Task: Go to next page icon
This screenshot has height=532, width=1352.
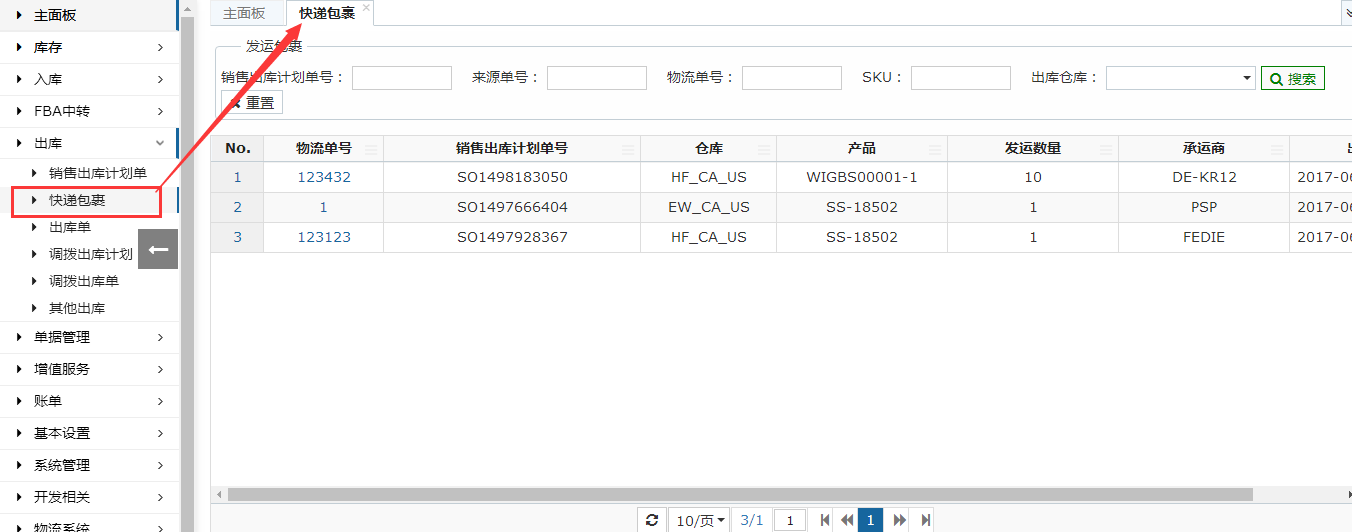Action: (x=899, y=520)
